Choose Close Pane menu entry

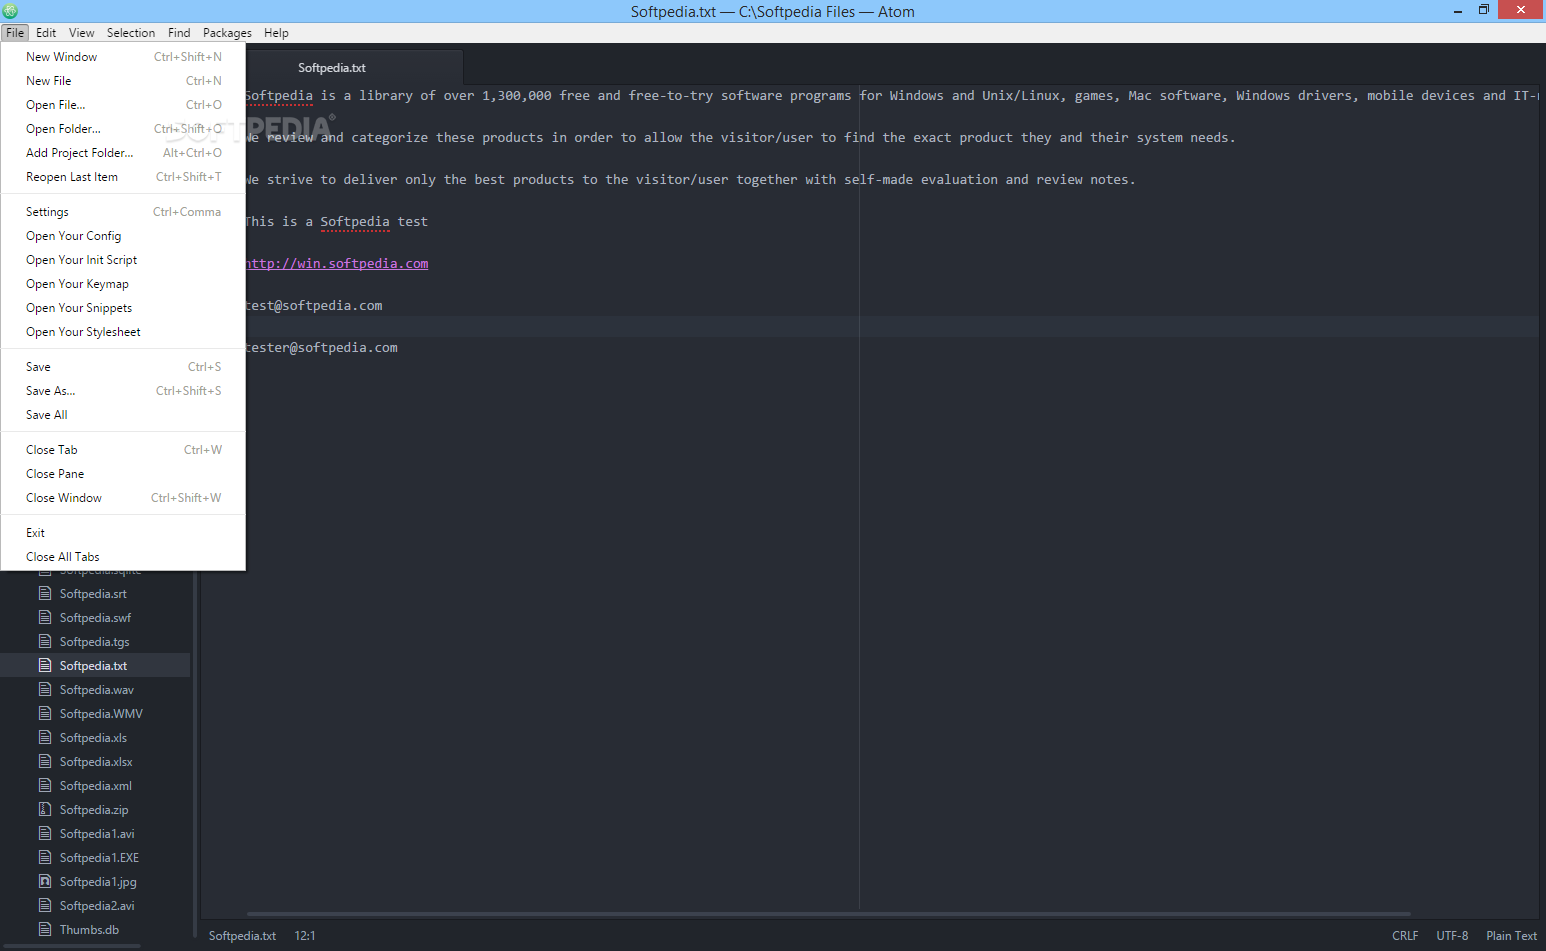[x=123, y=474]
